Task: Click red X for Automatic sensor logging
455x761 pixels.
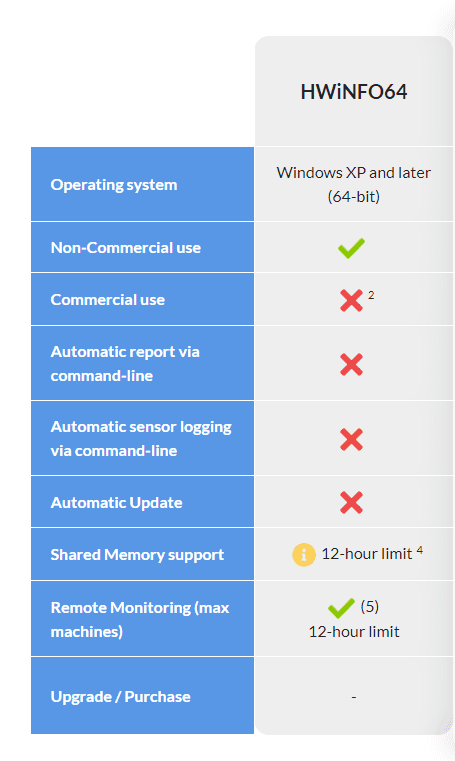Action: point(351,439)
